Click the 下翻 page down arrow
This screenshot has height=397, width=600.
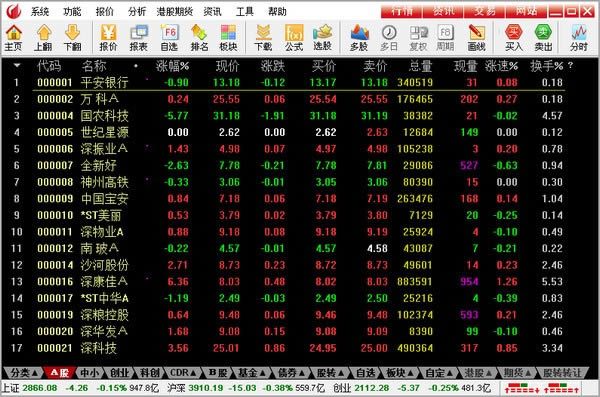(x=72, y=38)
